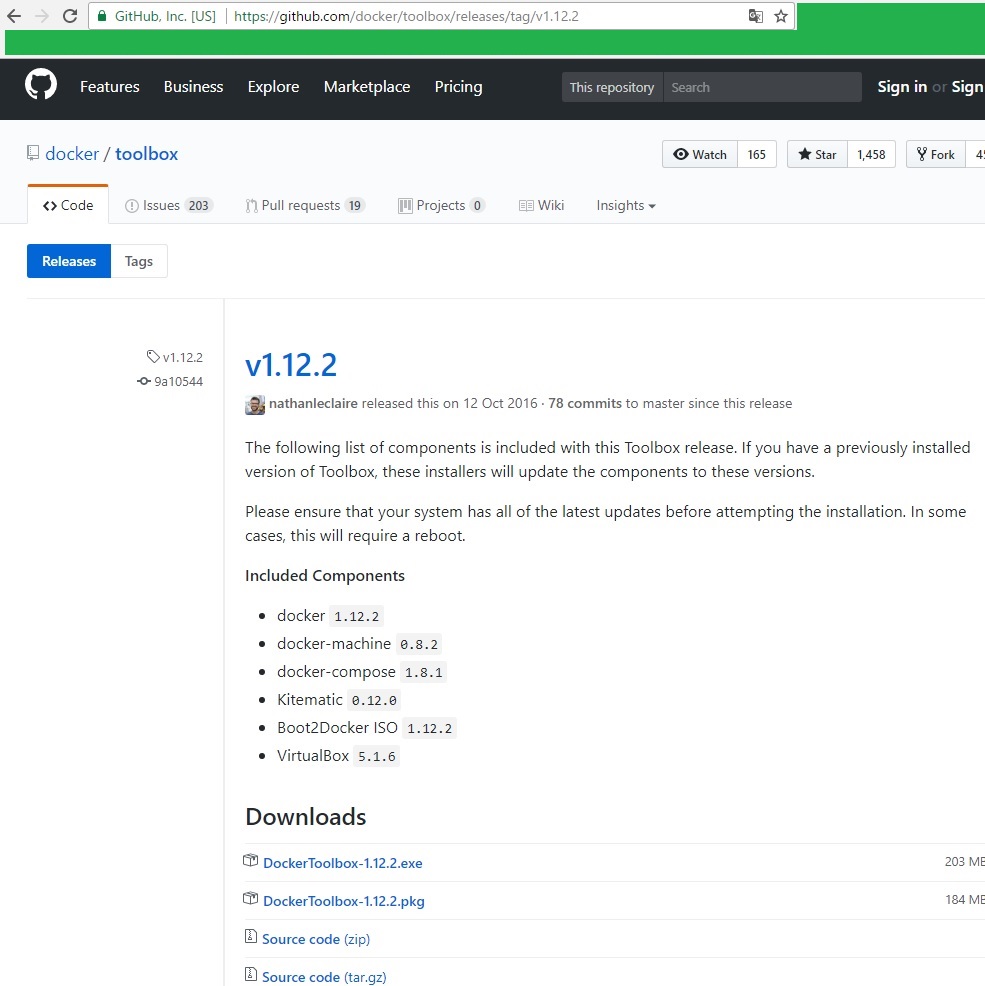Open the Pricing nav item
This screenshot has height=986, width=985.
point(459,87)
